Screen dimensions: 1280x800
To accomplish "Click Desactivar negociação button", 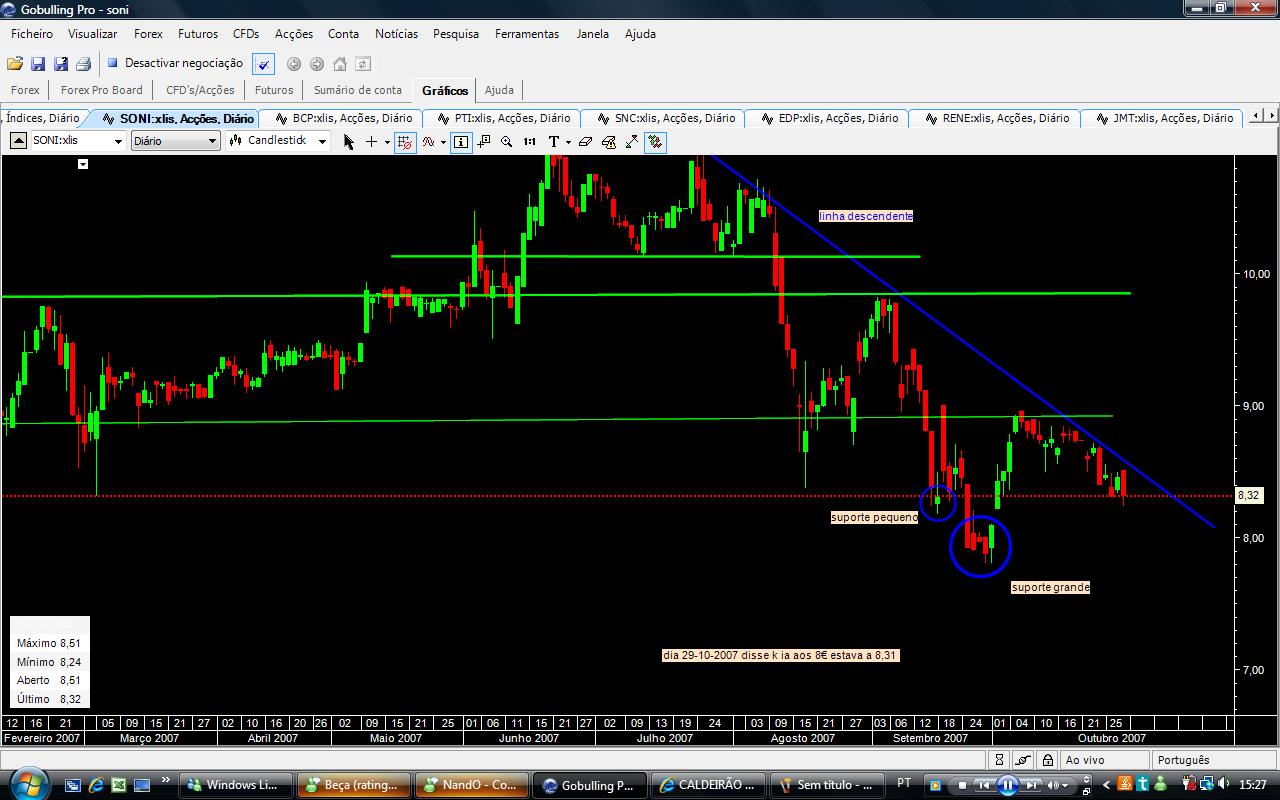I will point(175,63).
